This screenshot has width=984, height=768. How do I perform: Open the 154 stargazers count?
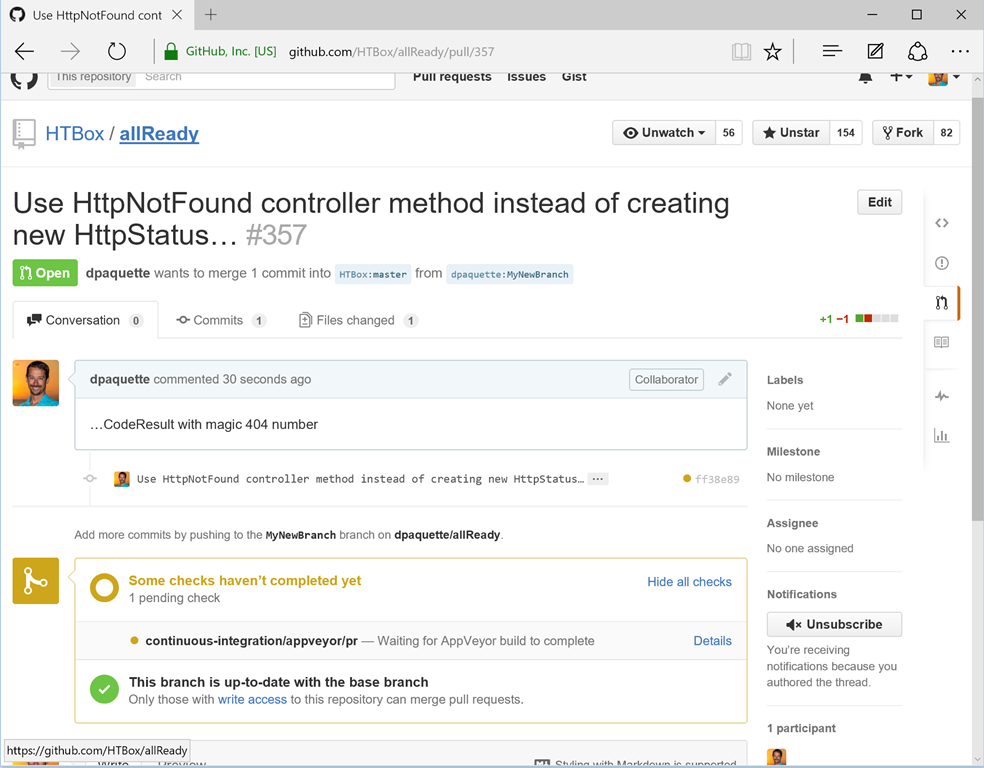click(x=846, y=133)
